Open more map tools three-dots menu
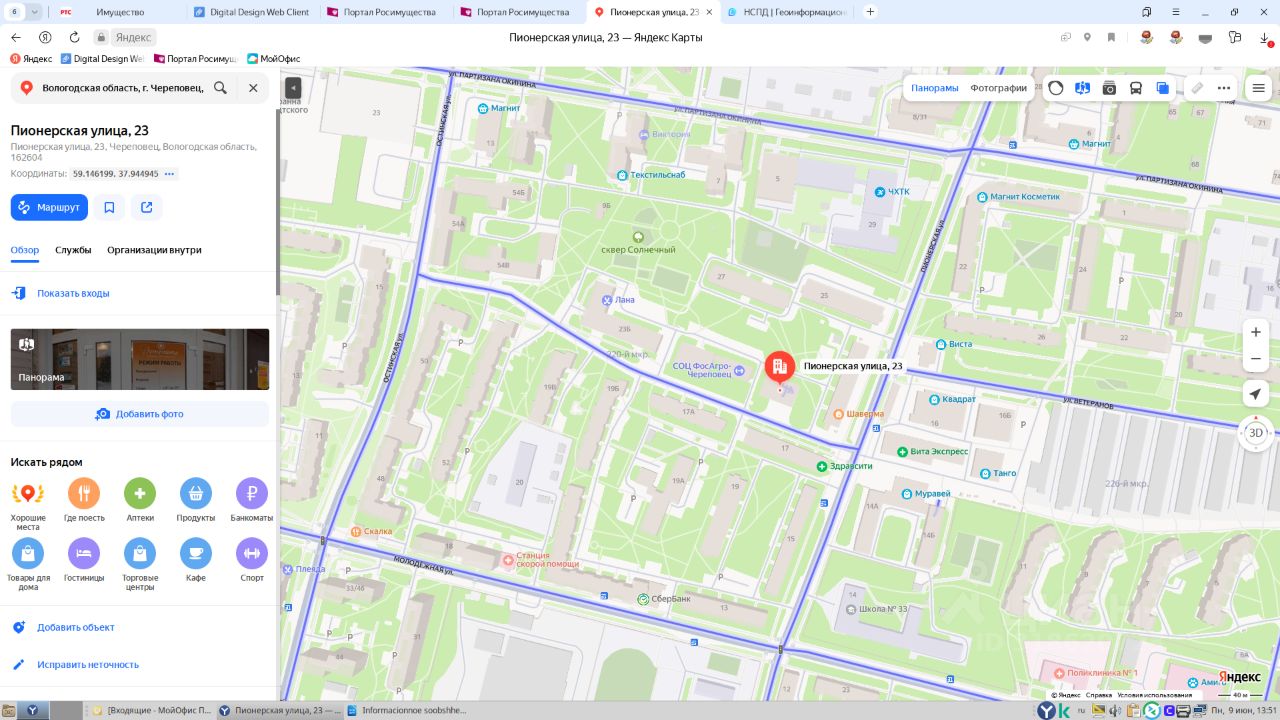The image size is (1280, 720). coord(1224,88)
